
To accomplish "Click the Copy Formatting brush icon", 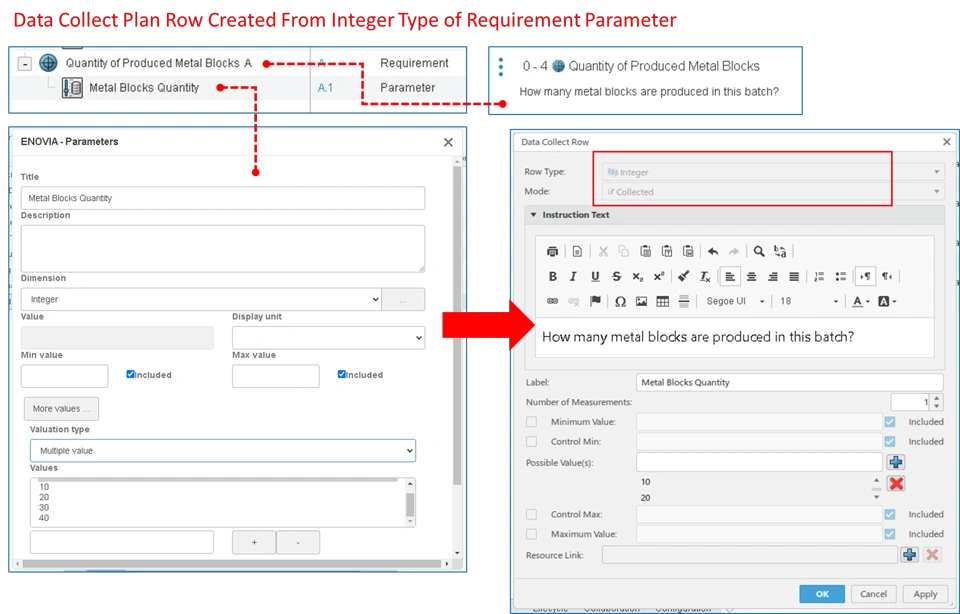I will coord(684,277).
